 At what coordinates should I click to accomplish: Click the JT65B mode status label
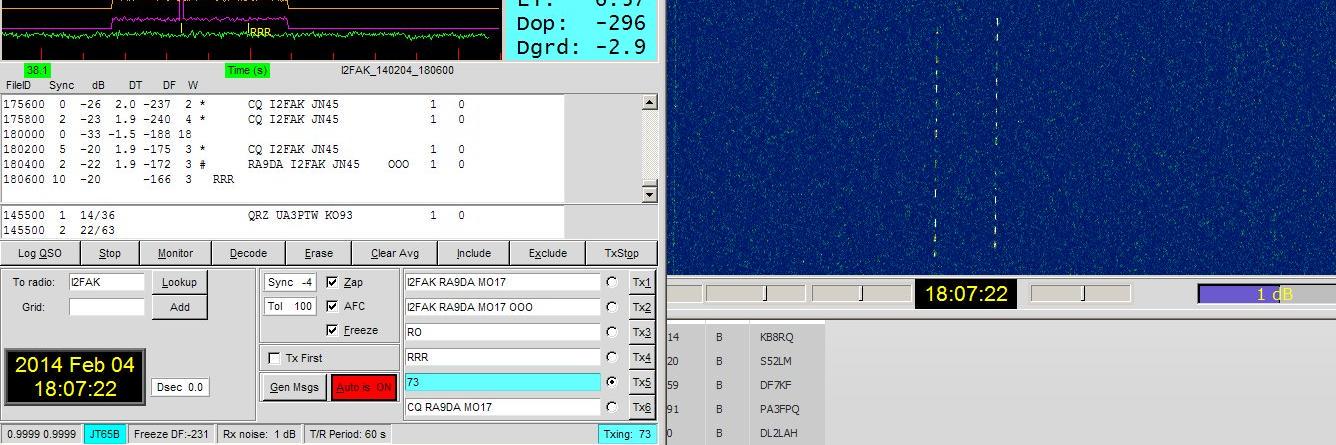click(x=103, y=434)
